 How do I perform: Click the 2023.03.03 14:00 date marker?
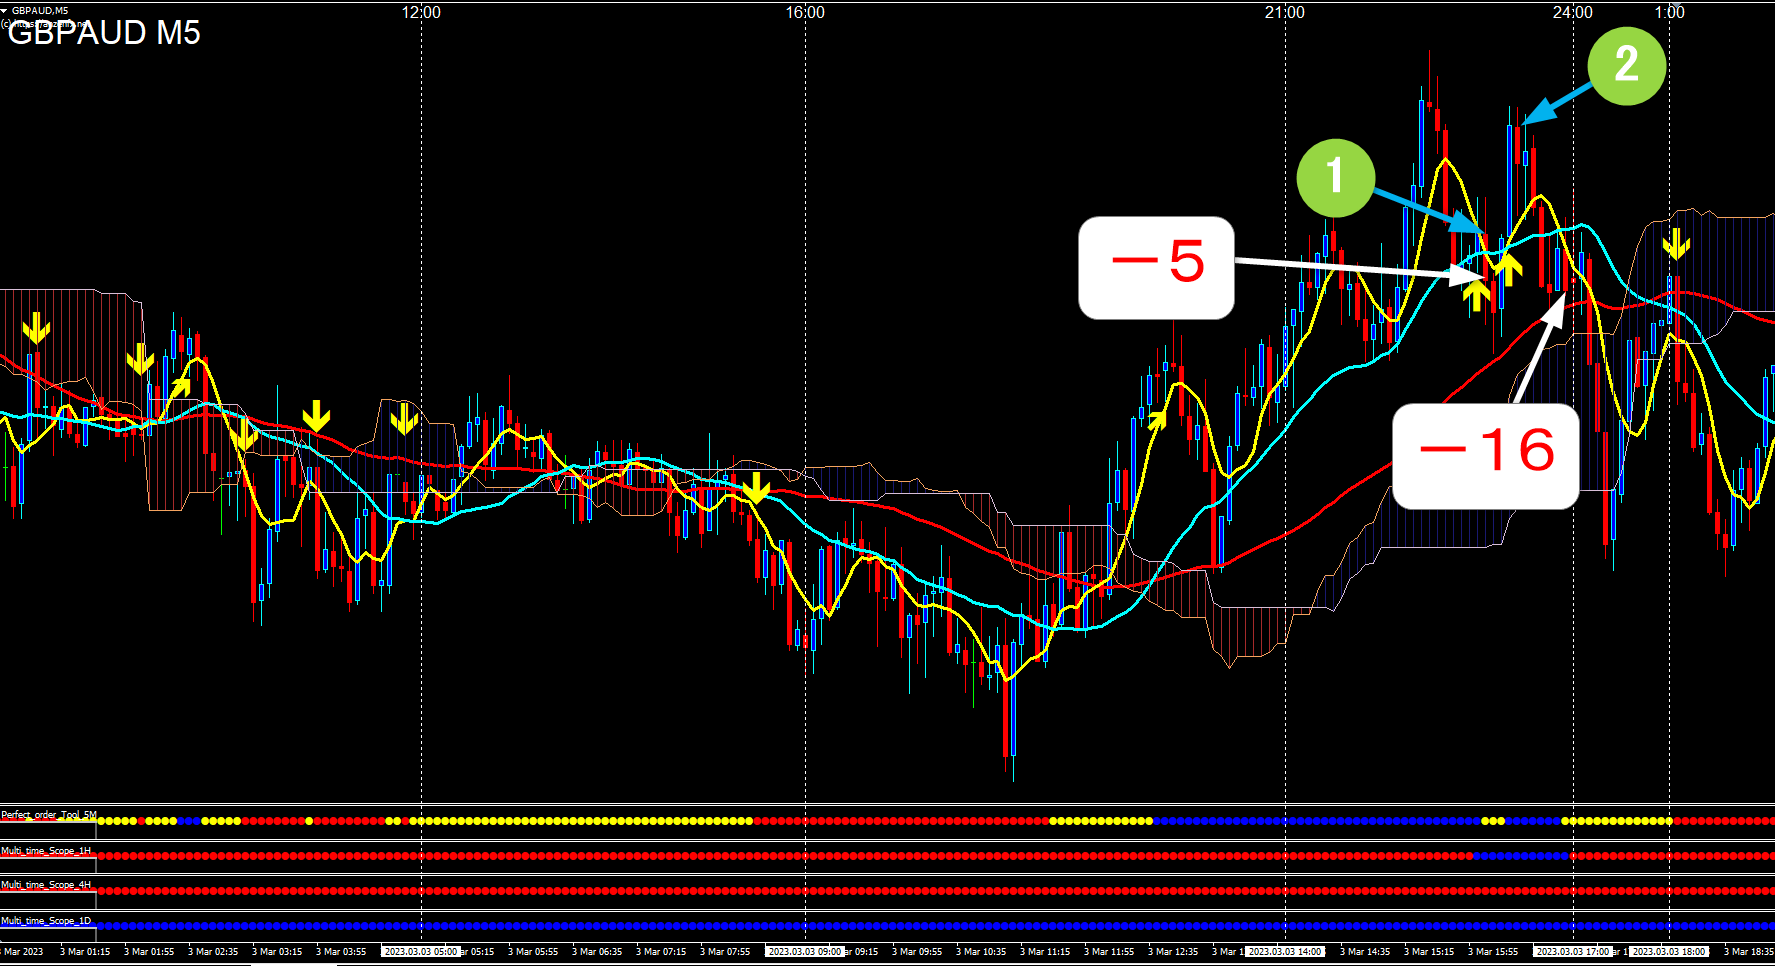point(1285,952)
